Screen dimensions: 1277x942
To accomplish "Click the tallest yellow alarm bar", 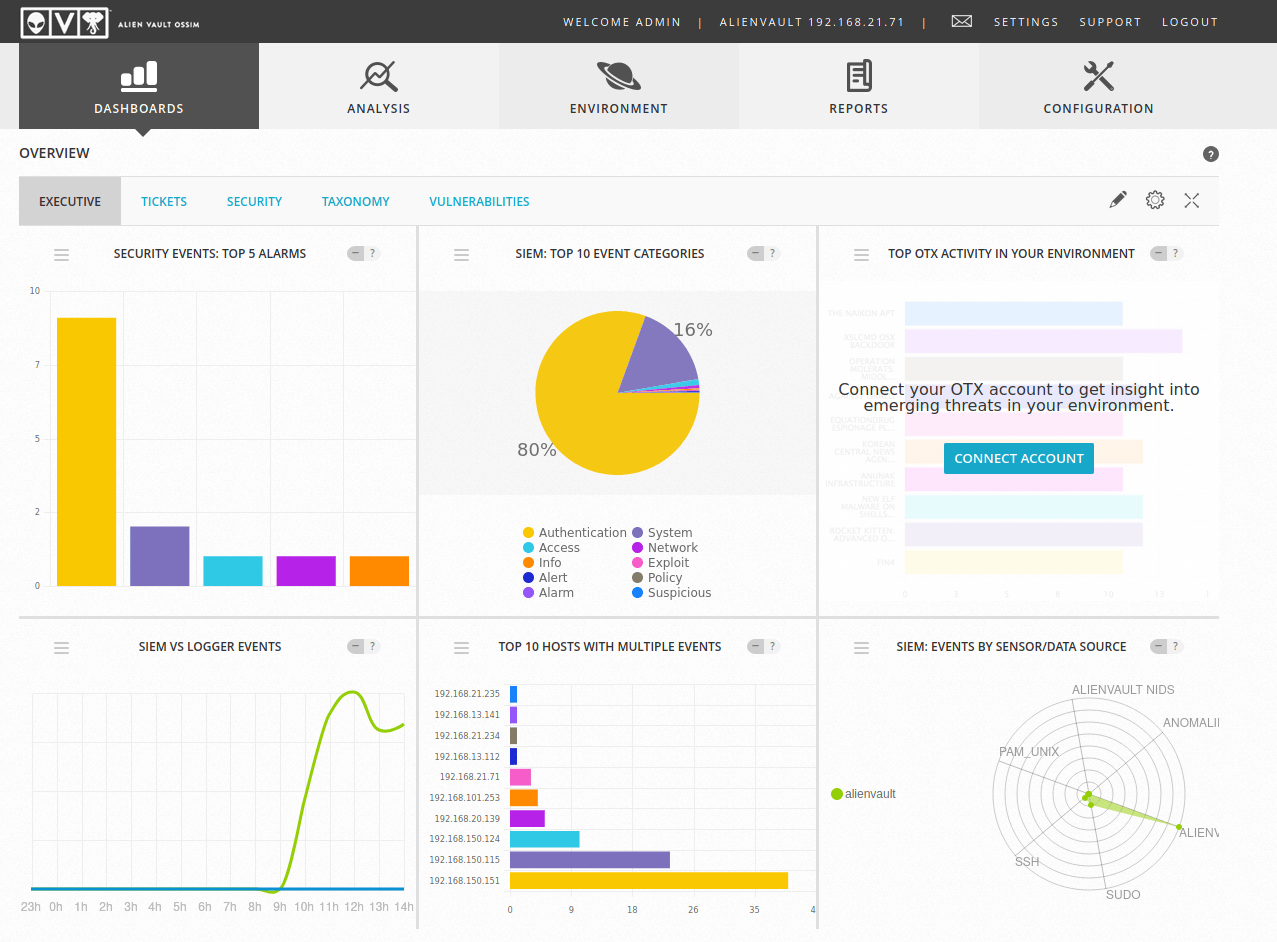I will (86, 452).
